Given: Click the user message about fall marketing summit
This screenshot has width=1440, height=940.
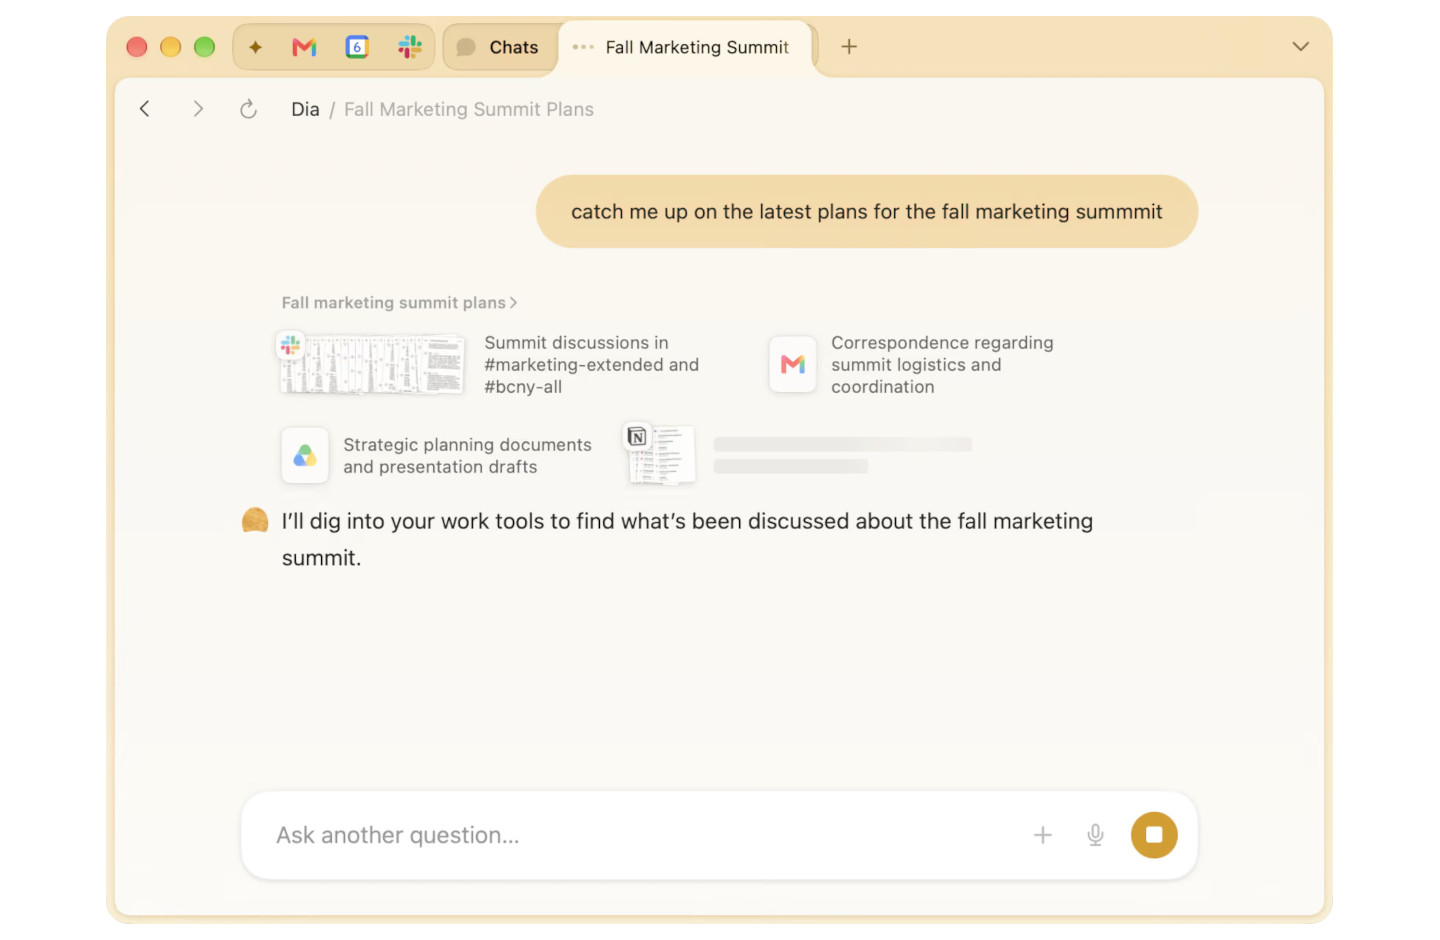Looking at the screenshot, I should click(867, 212).
